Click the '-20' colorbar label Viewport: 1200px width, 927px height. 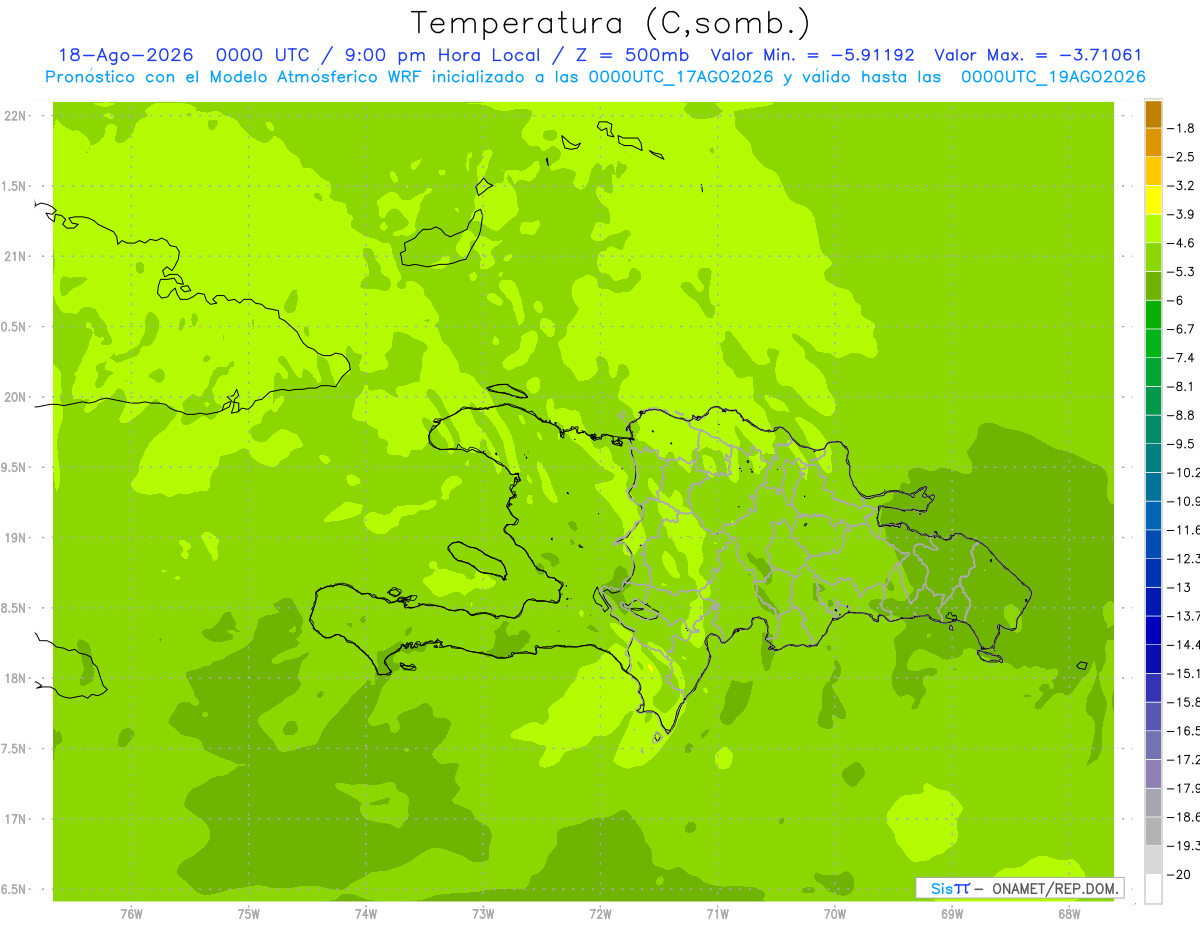point(1181,874)
